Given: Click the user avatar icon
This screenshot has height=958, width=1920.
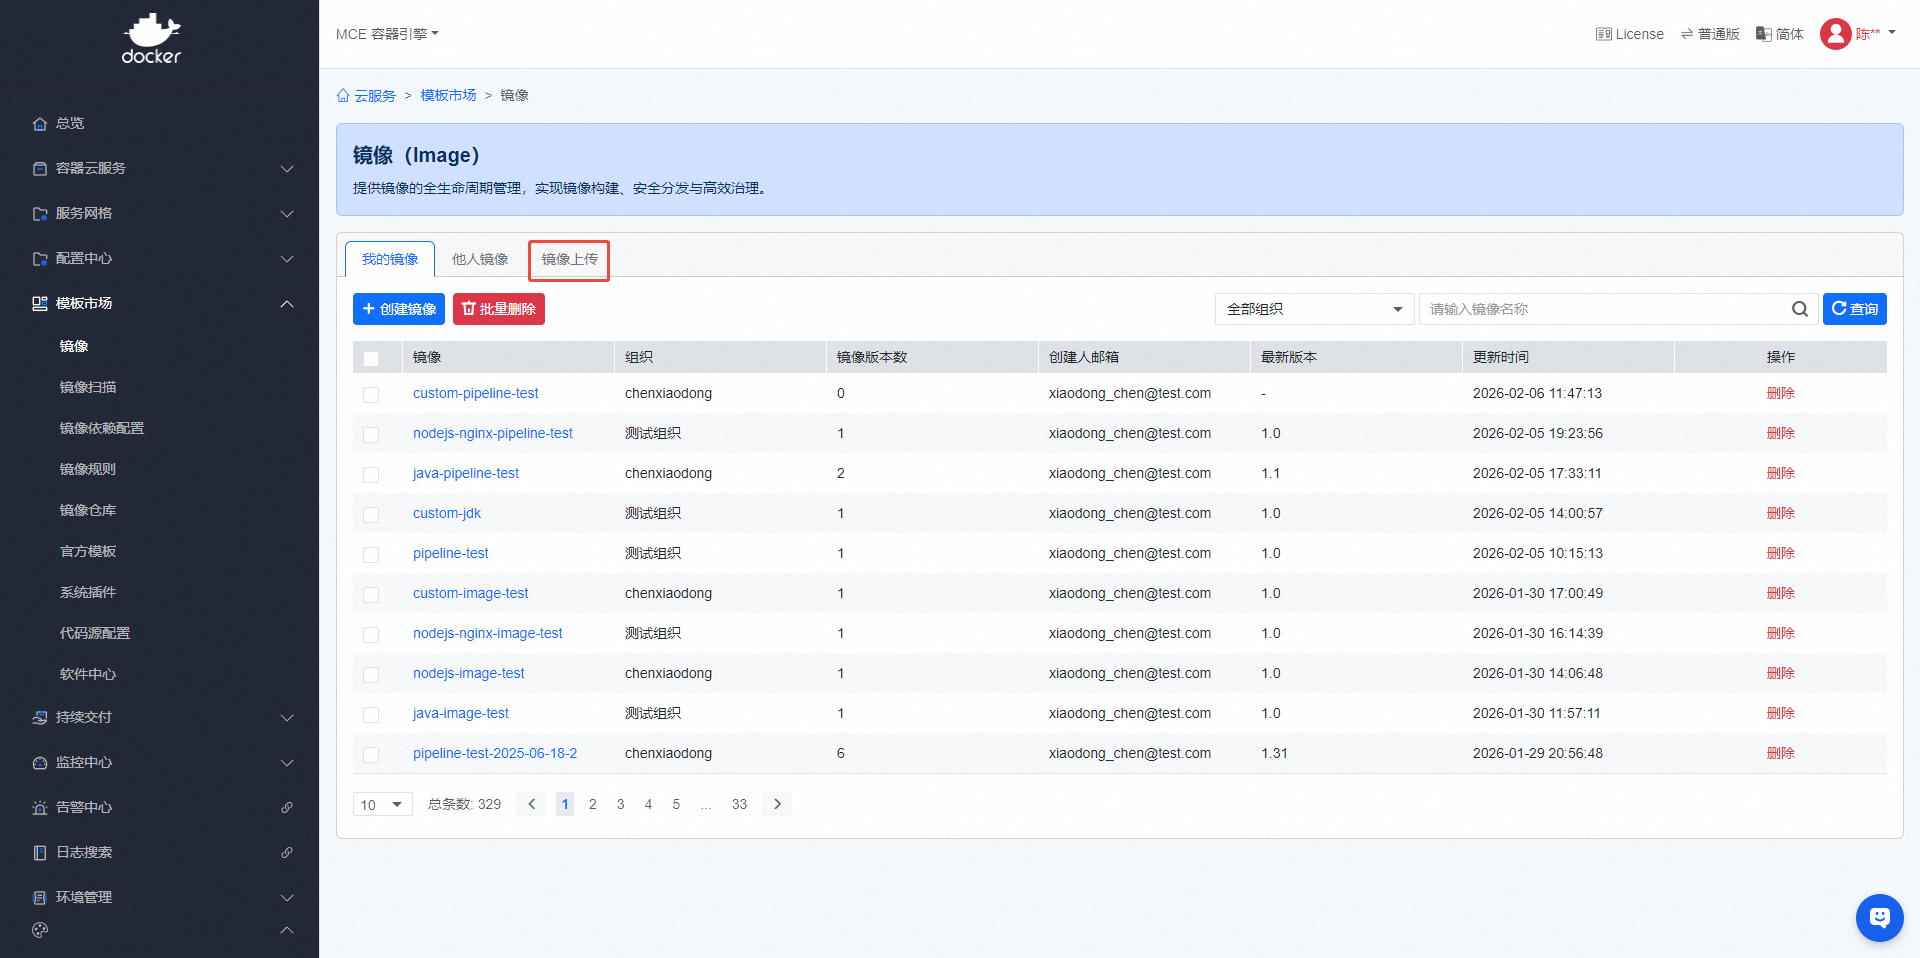Looking at the screenshot, I should (x=1835, y=34).
